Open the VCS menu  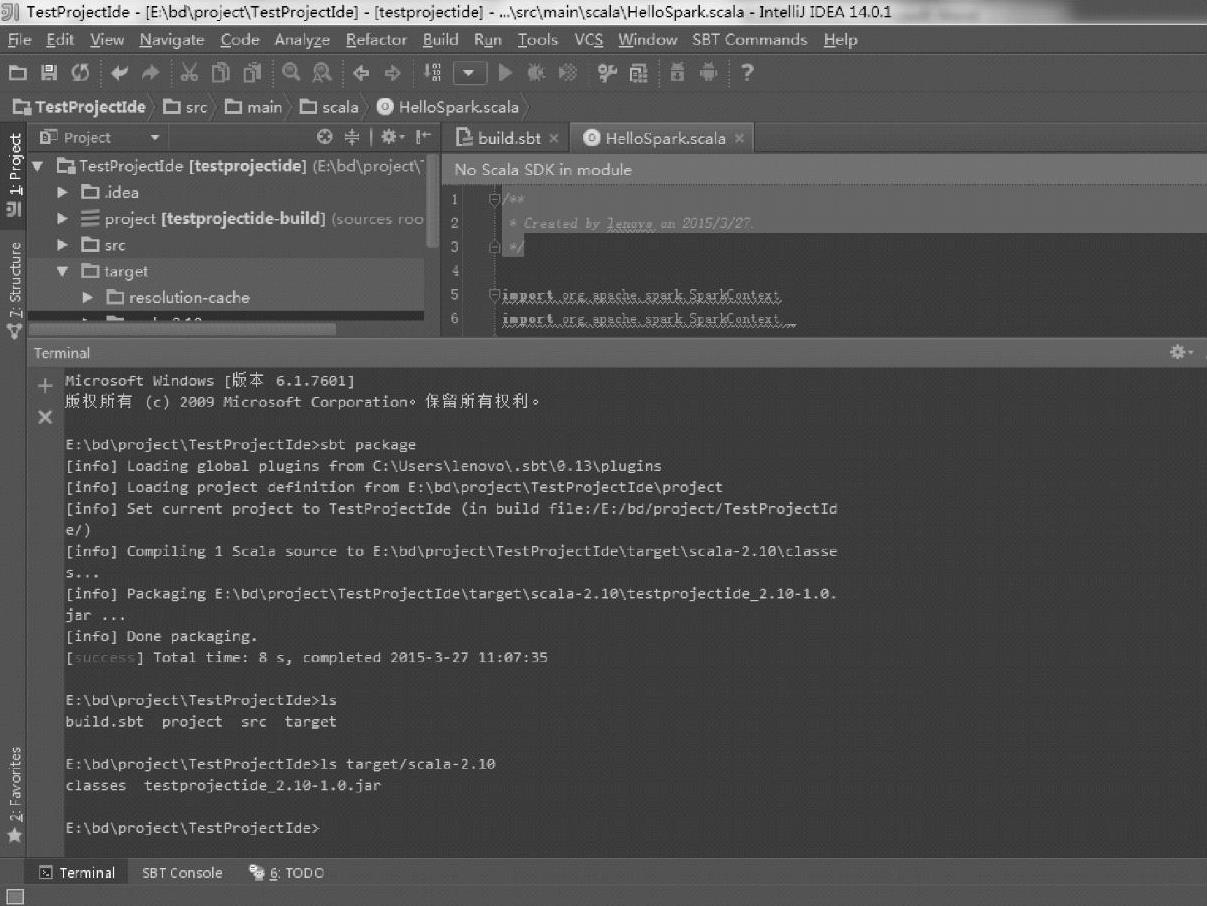(x=589, y=40)
